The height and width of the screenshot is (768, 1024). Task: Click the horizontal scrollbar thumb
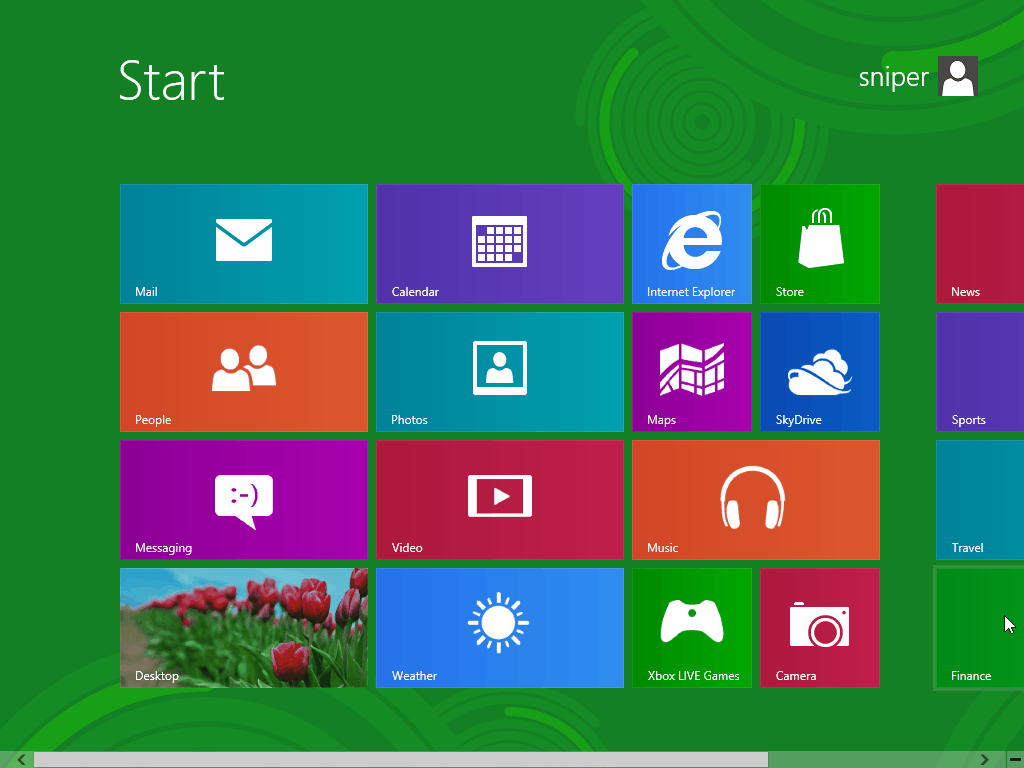point(401,760)
